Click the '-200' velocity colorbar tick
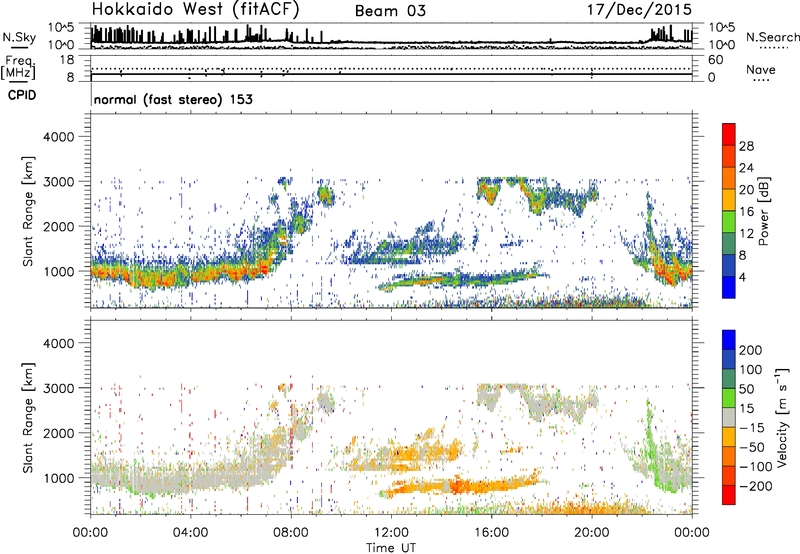 756,486
